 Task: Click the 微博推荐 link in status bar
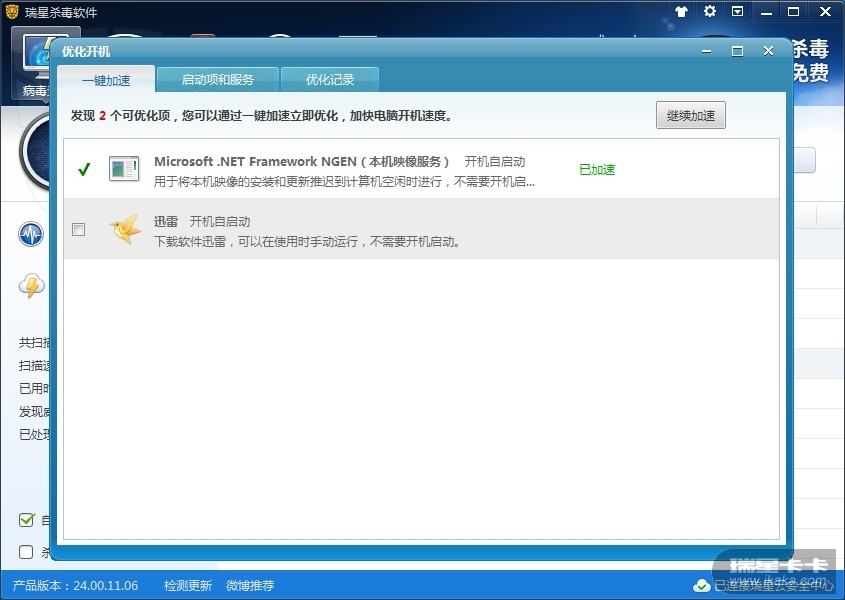(x=250, y=585)
